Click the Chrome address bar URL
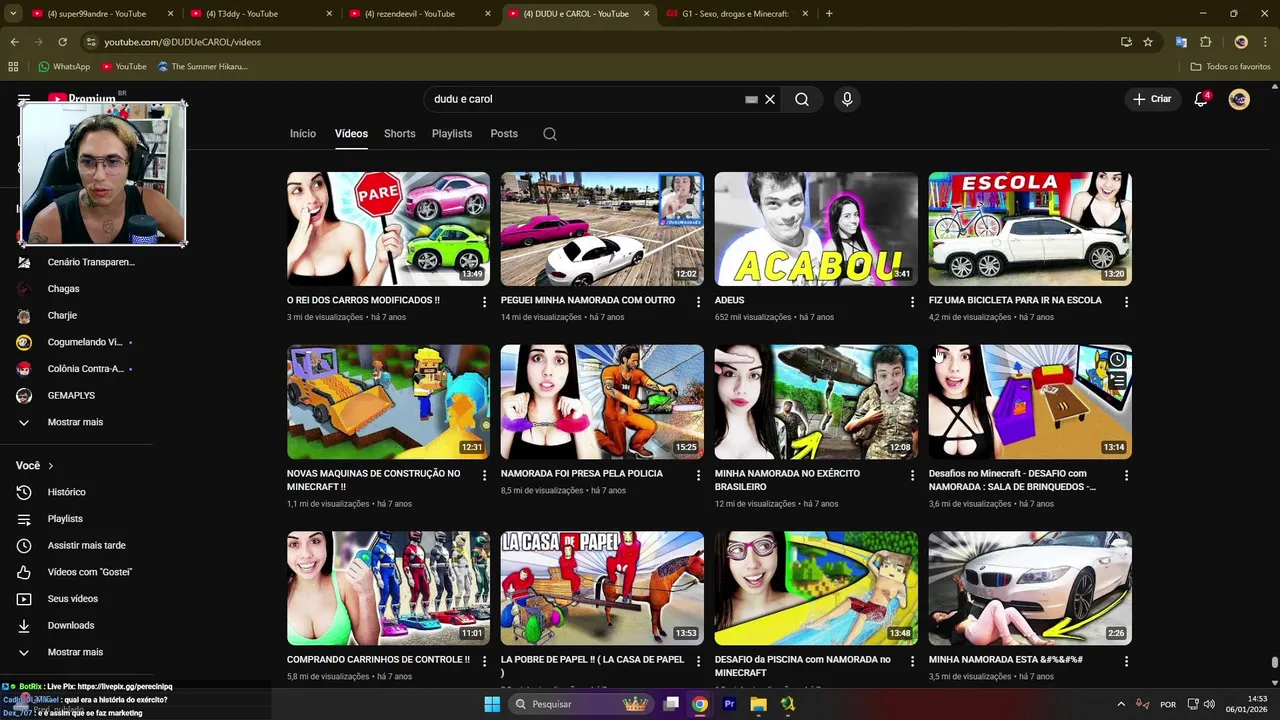The image size is (1280, 720). pyautogui.click(x=182, y=42)
